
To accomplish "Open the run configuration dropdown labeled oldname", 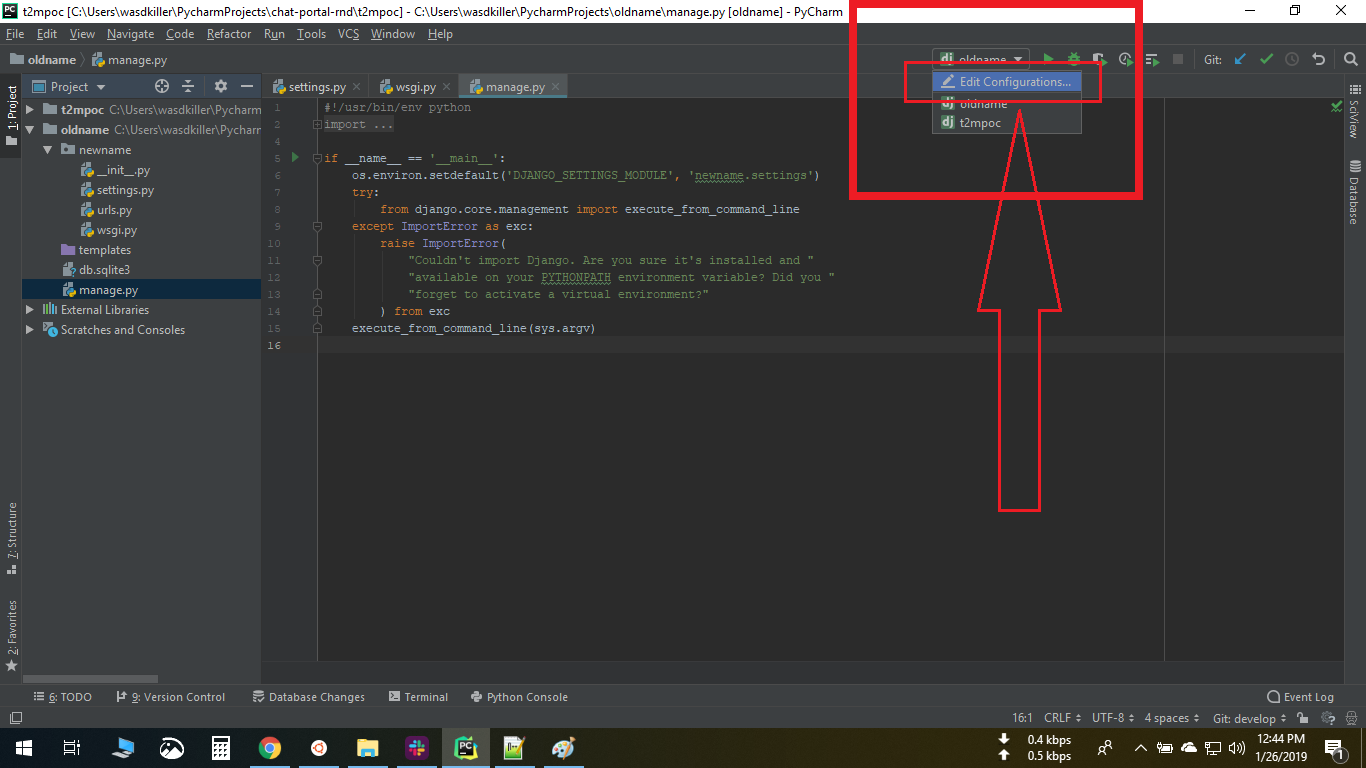I will click(981, 60).
